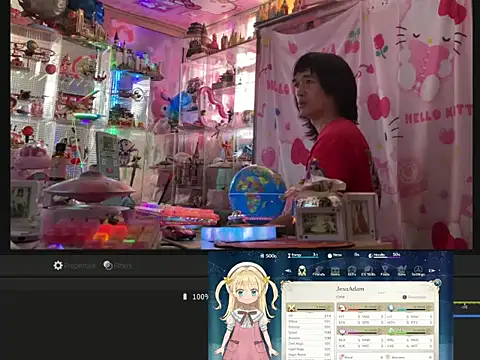The width and height of the screenshot is (480, 360).
Task: Open the Items menu in game
Action: [x=335, y=271]
